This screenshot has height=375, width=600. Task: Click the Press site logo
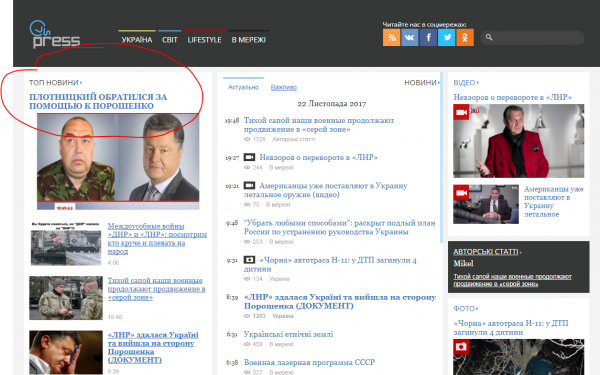point(55,34)
